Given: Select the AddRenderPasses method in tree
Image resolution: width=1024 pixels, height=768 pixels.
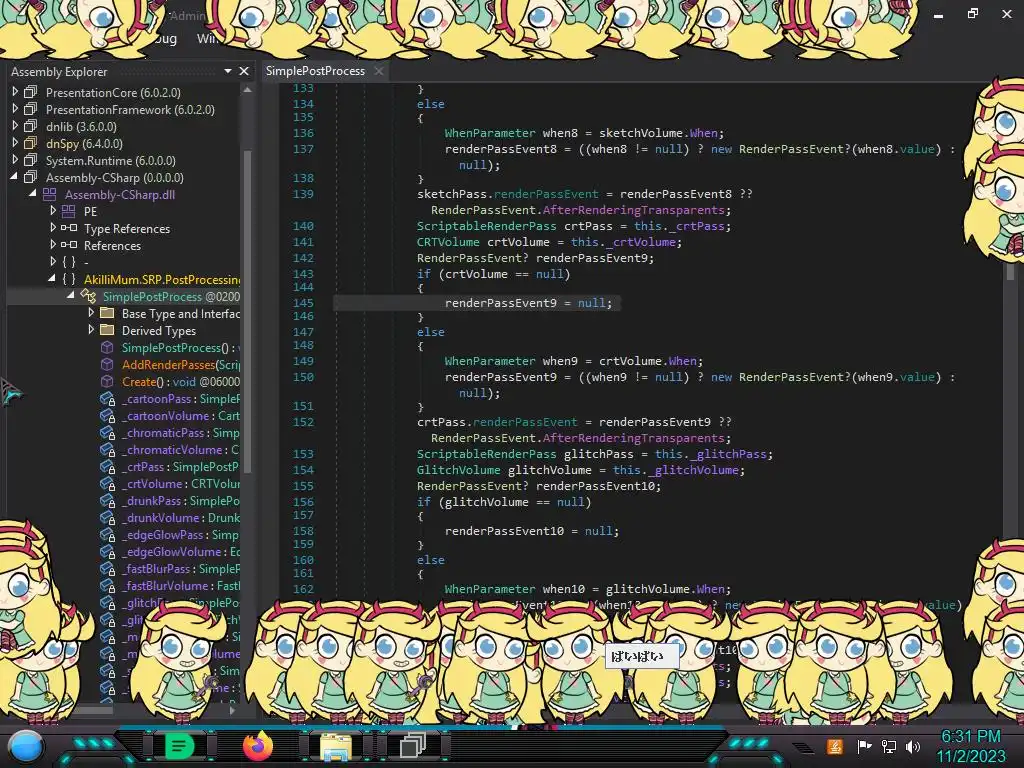Looking at the screenshot, I should pyautogui.click(x=181, y=364).
